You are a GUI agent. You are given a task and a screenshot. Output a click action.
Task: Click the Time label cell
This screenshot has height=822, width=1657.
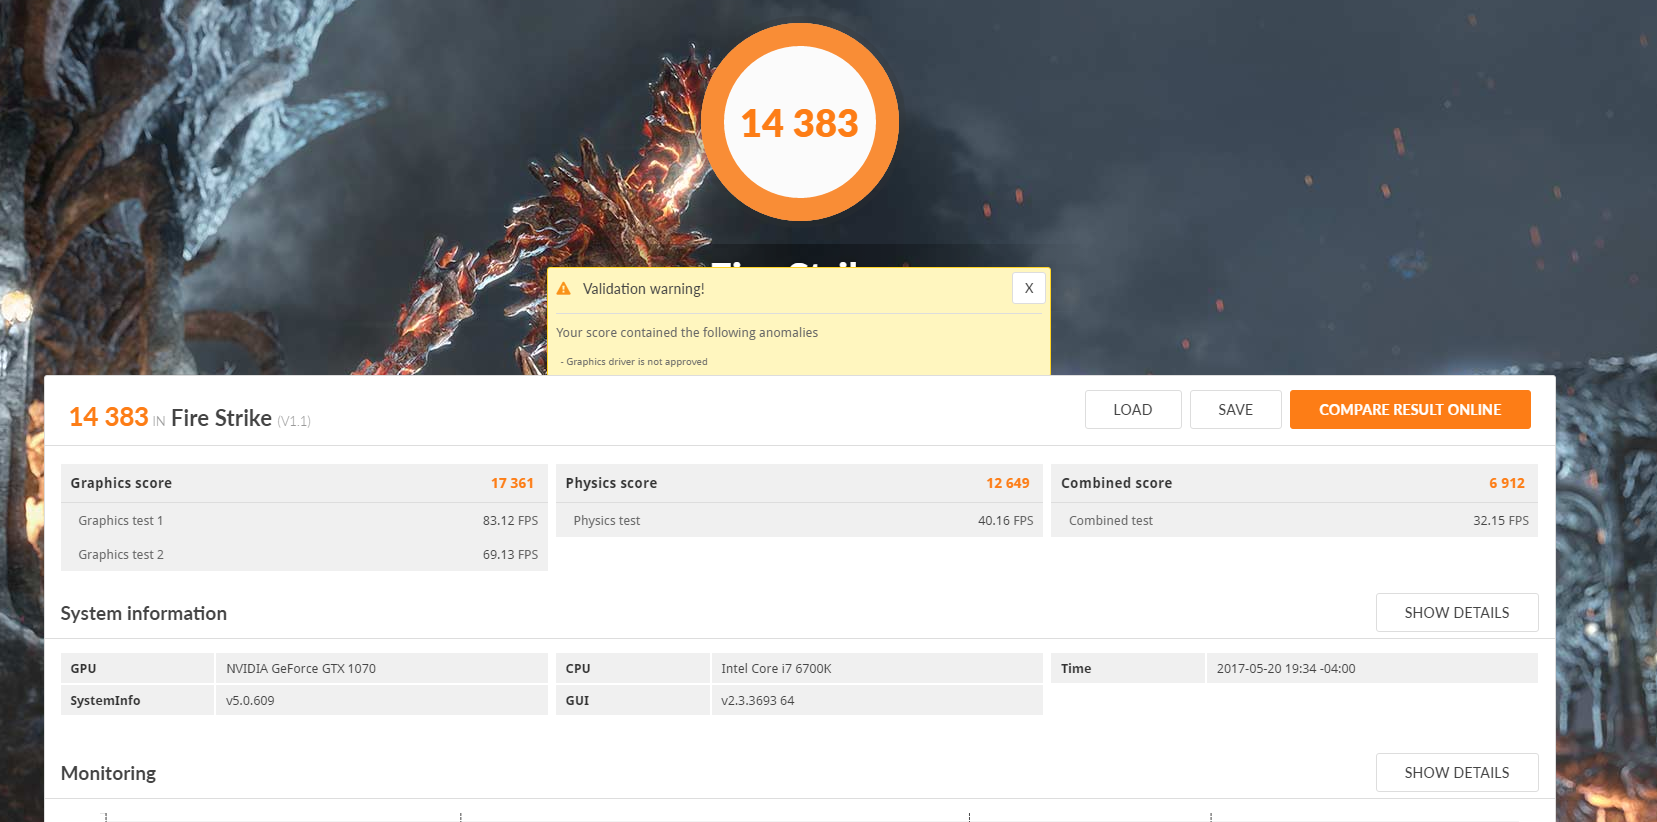(1128, 668)
